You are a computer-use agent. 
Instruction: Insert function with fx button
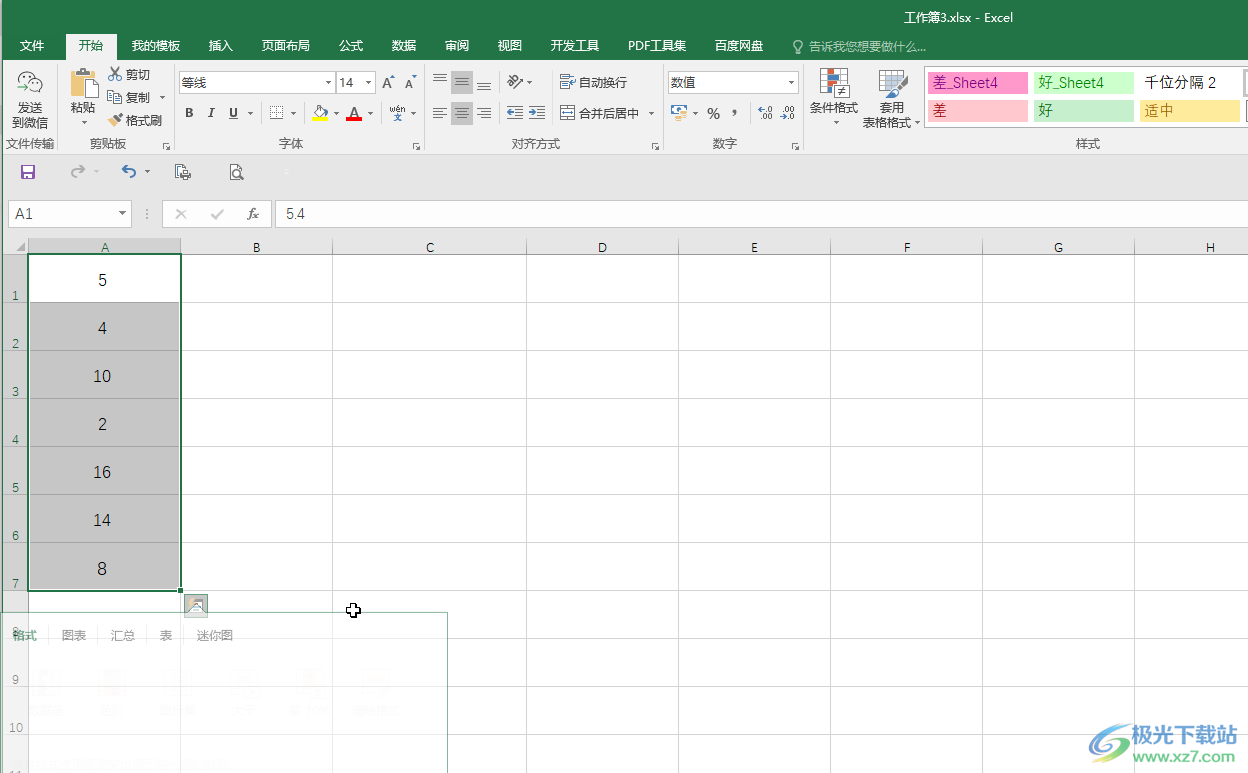coord(253,214)
